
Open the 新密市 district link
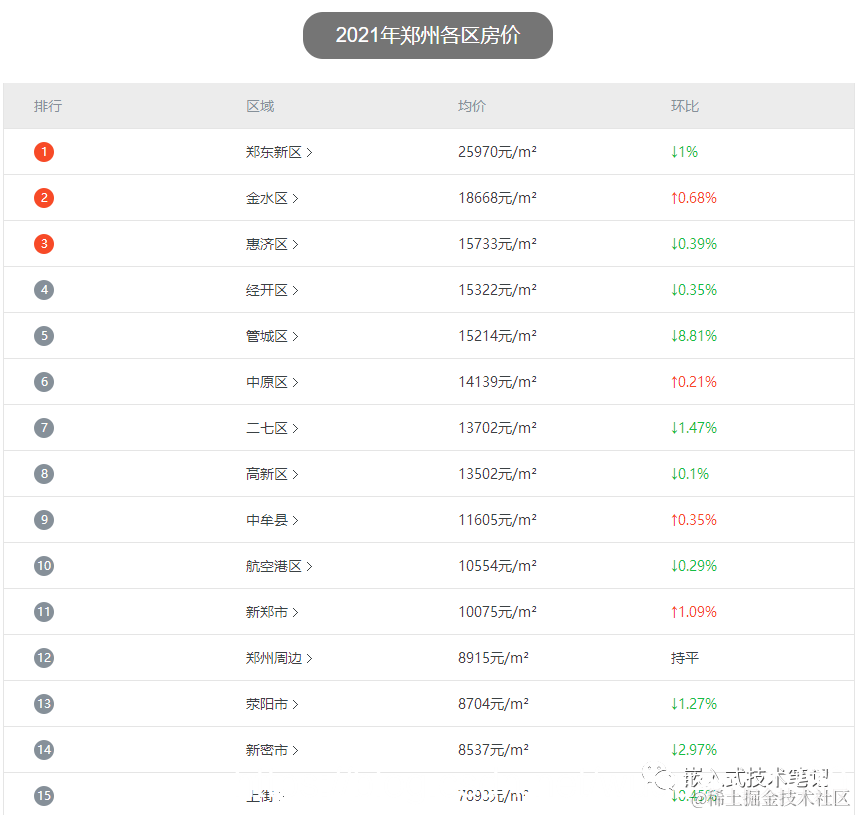[x=272, y=749]
